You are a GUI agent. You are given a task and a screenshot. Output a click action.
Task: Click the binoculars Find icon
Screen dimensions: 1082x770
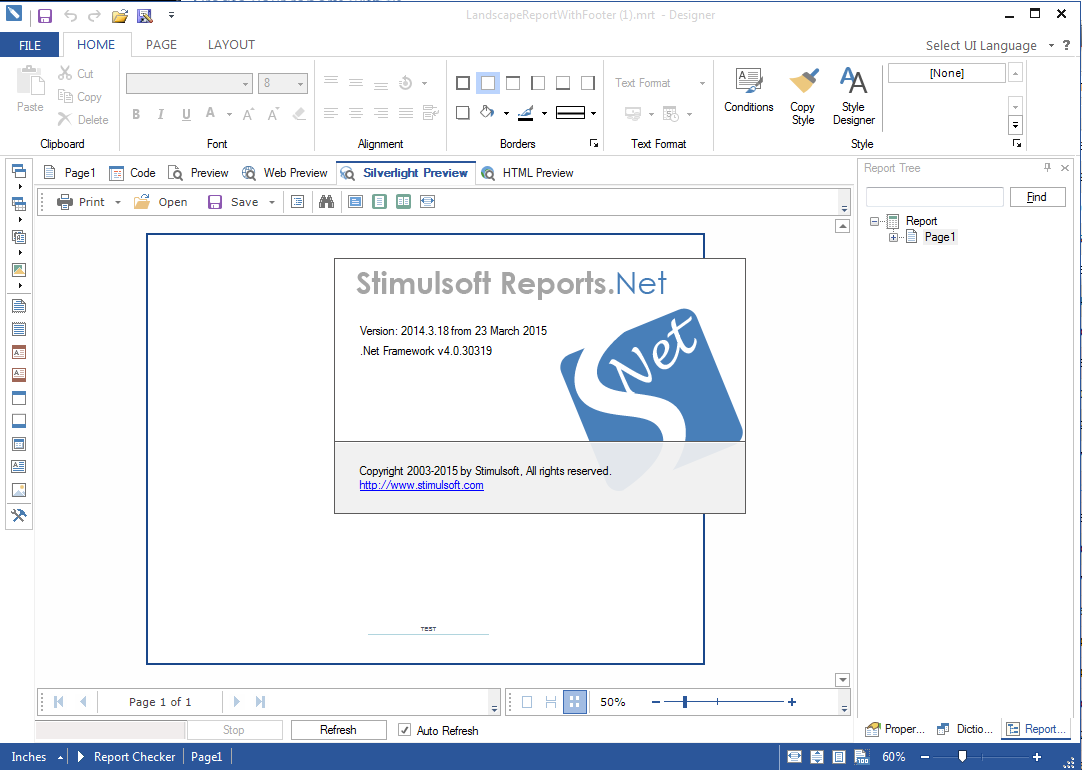pyautogui.click(x=326, y=201)
